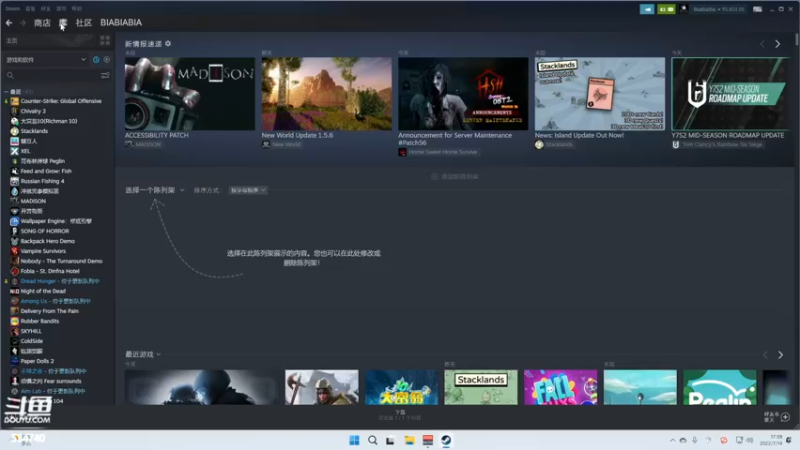This screenshot has height=450, width=800.
Task: Open the BIABIABIA profile tab
Action: (121, 22)
